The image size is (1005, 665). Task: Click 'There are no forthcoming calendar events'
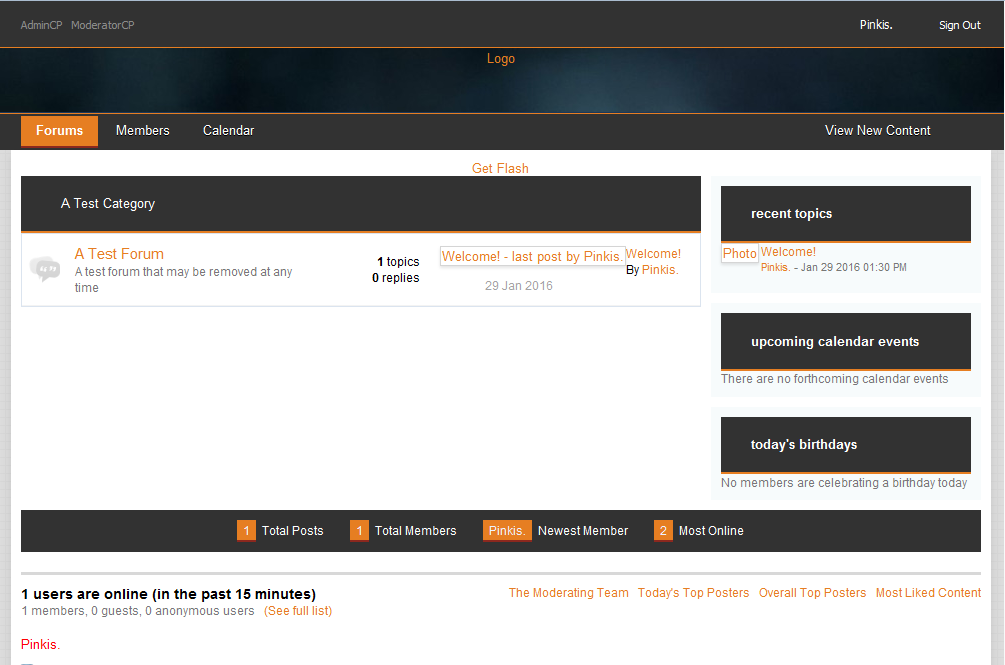[x=835, y=379]
